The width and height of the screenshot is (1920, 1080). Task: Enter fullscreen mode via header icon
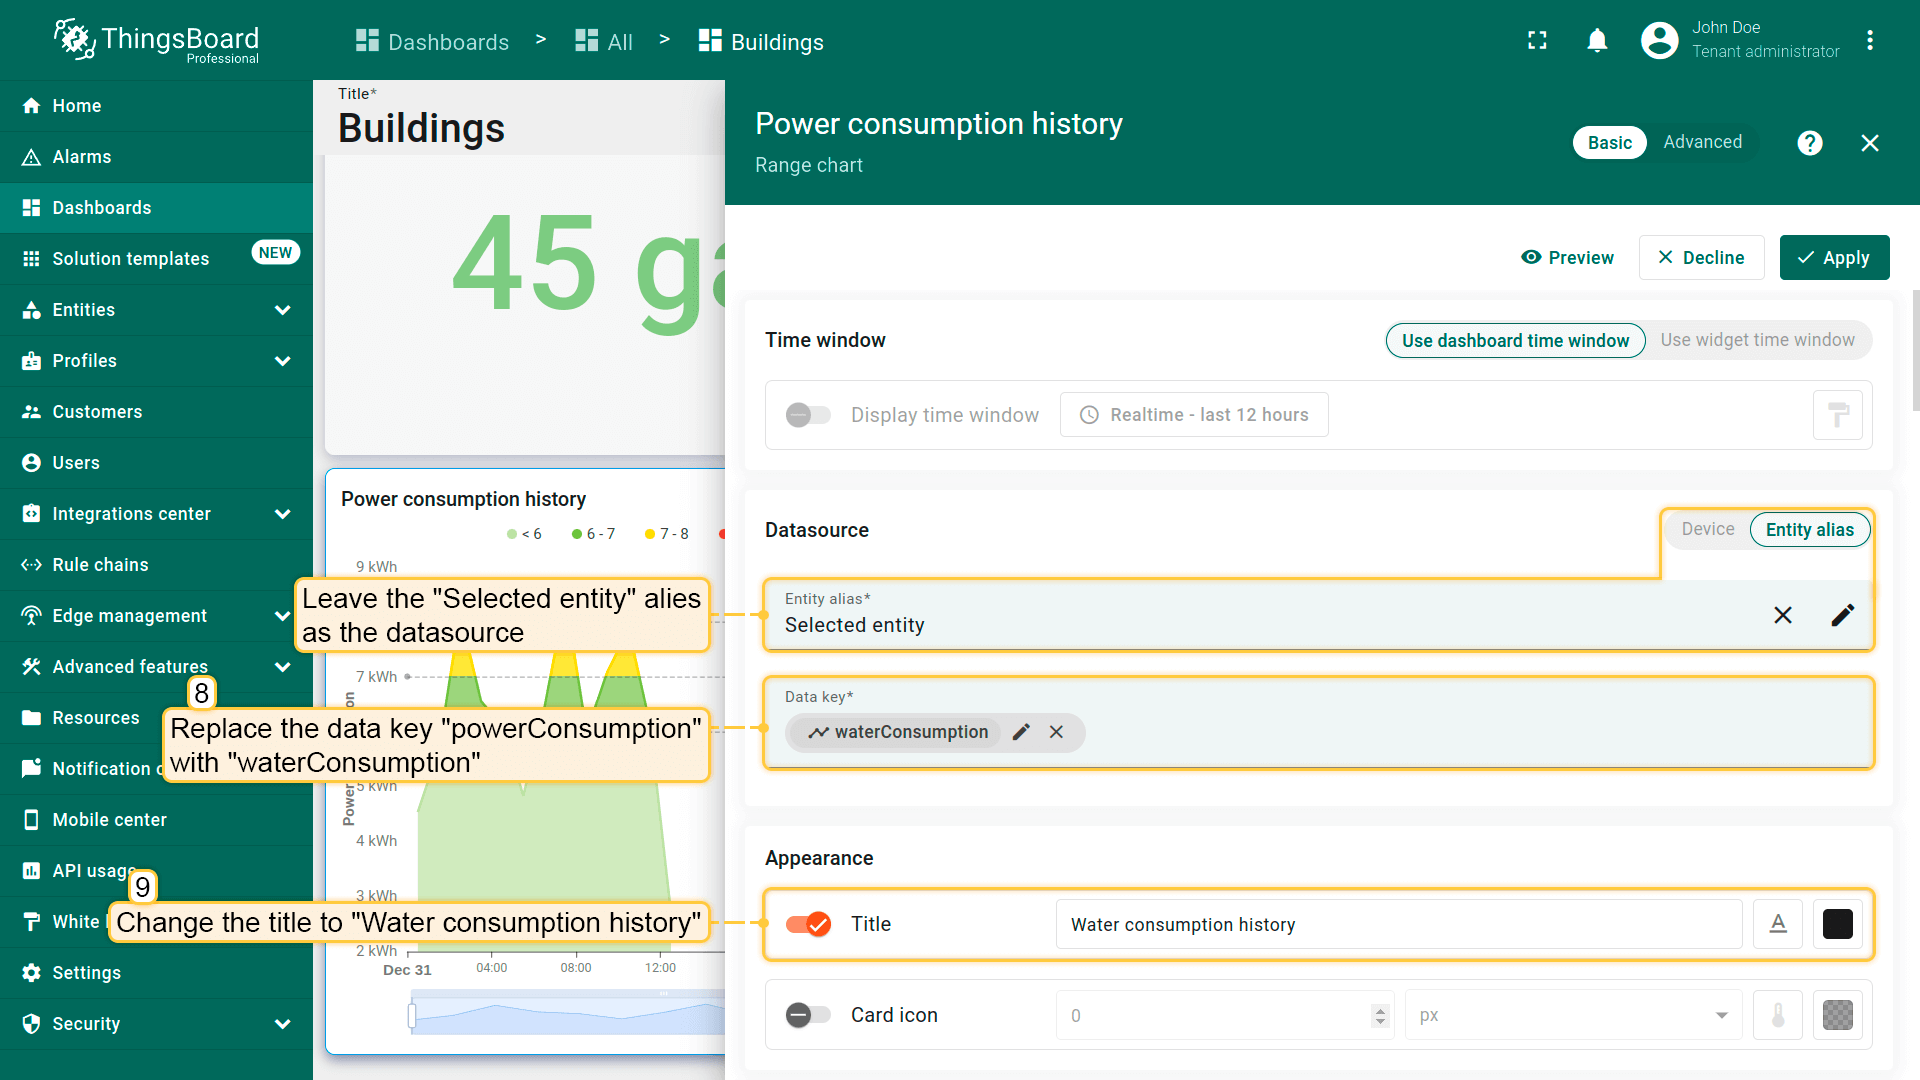click(1537, 41)
